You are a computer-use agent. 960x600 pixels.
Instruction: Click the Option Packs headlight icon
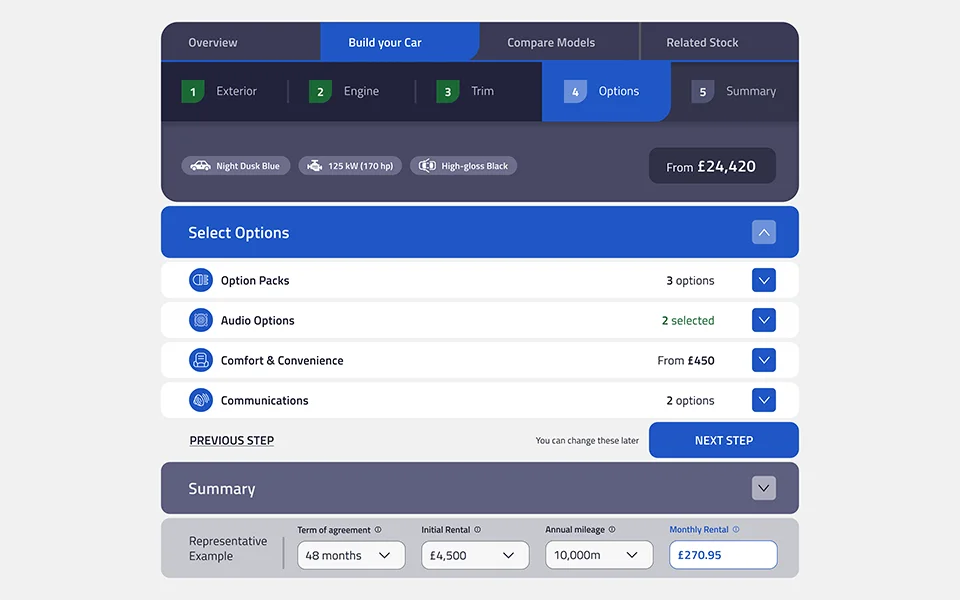201,280
